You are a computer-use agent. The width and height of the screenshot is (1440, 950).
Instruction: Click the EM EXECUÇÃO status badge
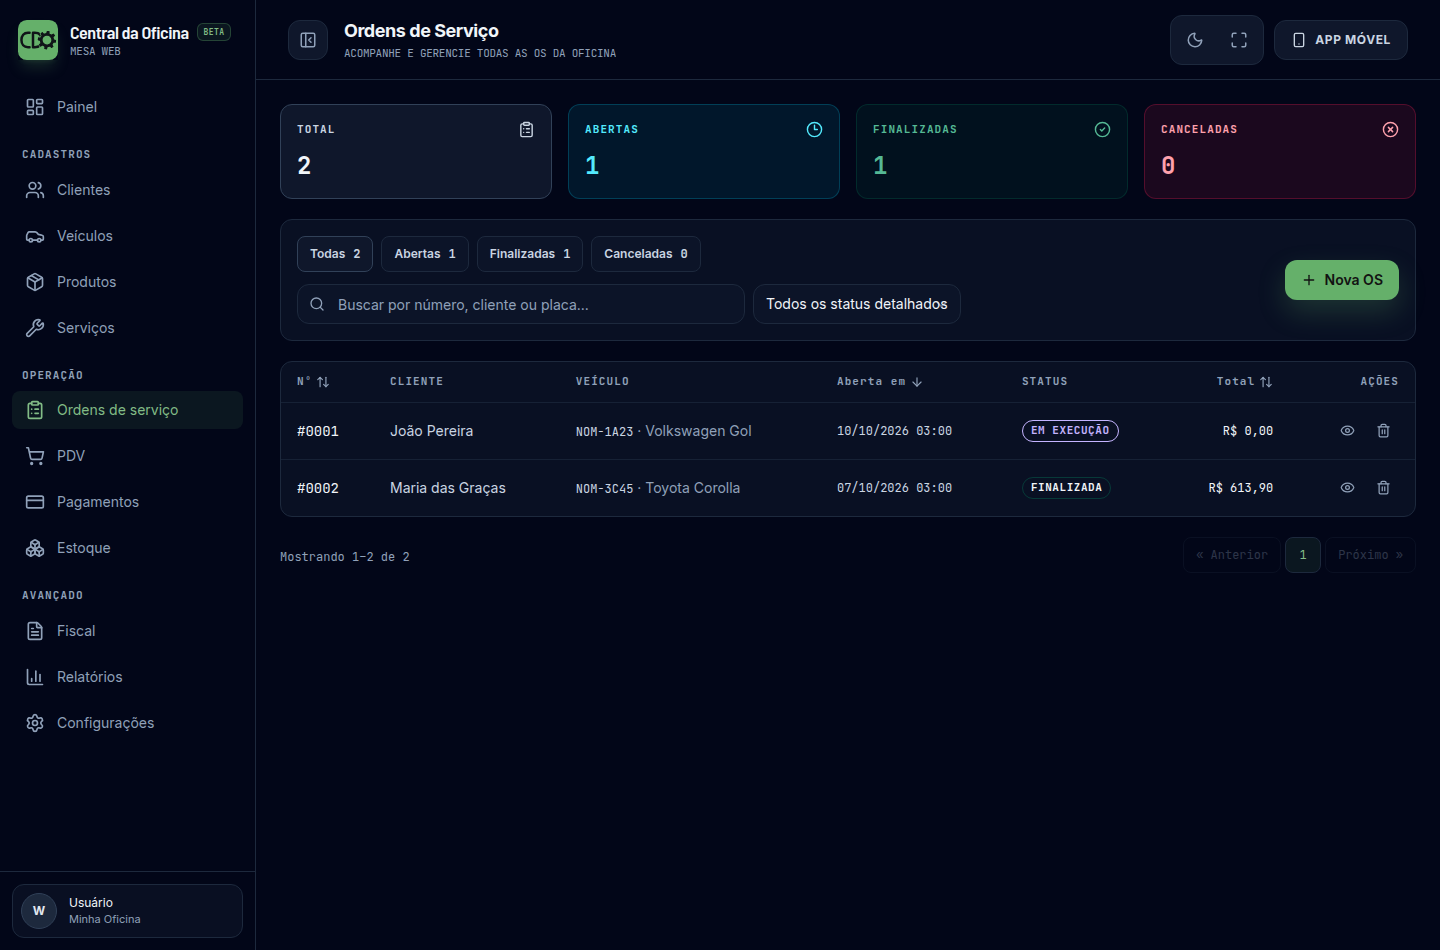[x=1070, y=431]
